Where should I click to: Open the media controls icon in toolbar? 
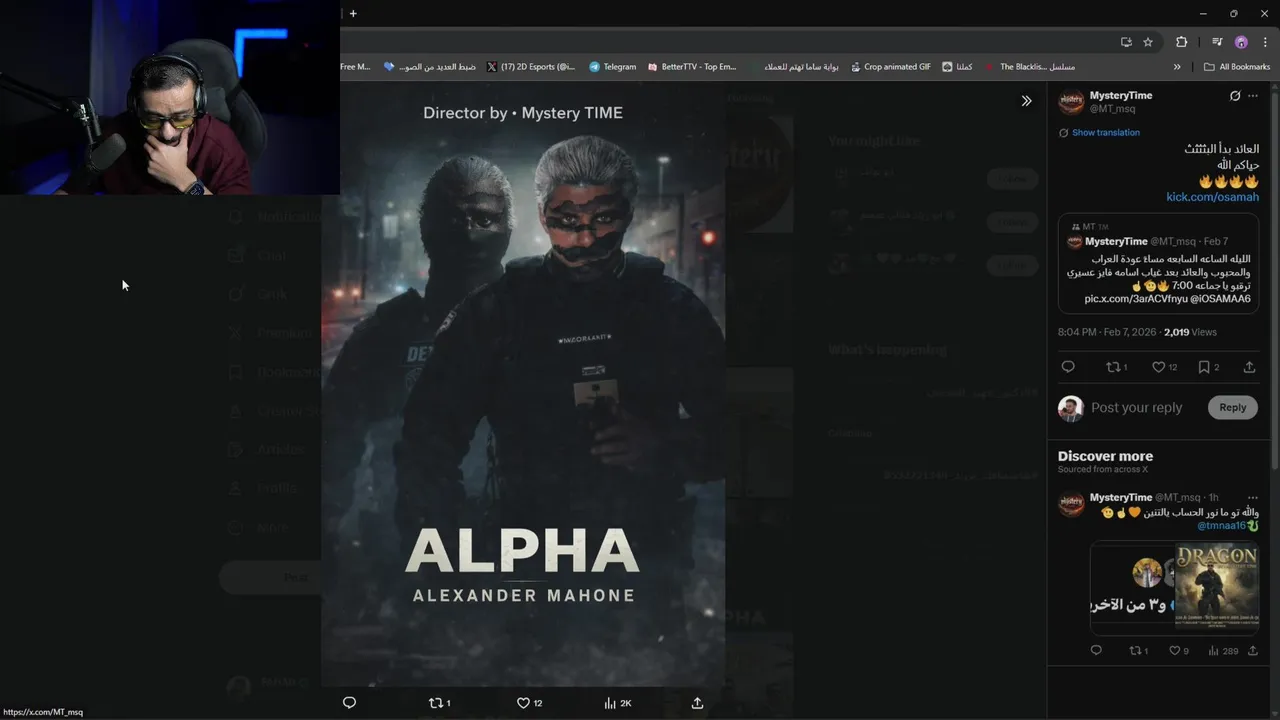pos(1217,42)
